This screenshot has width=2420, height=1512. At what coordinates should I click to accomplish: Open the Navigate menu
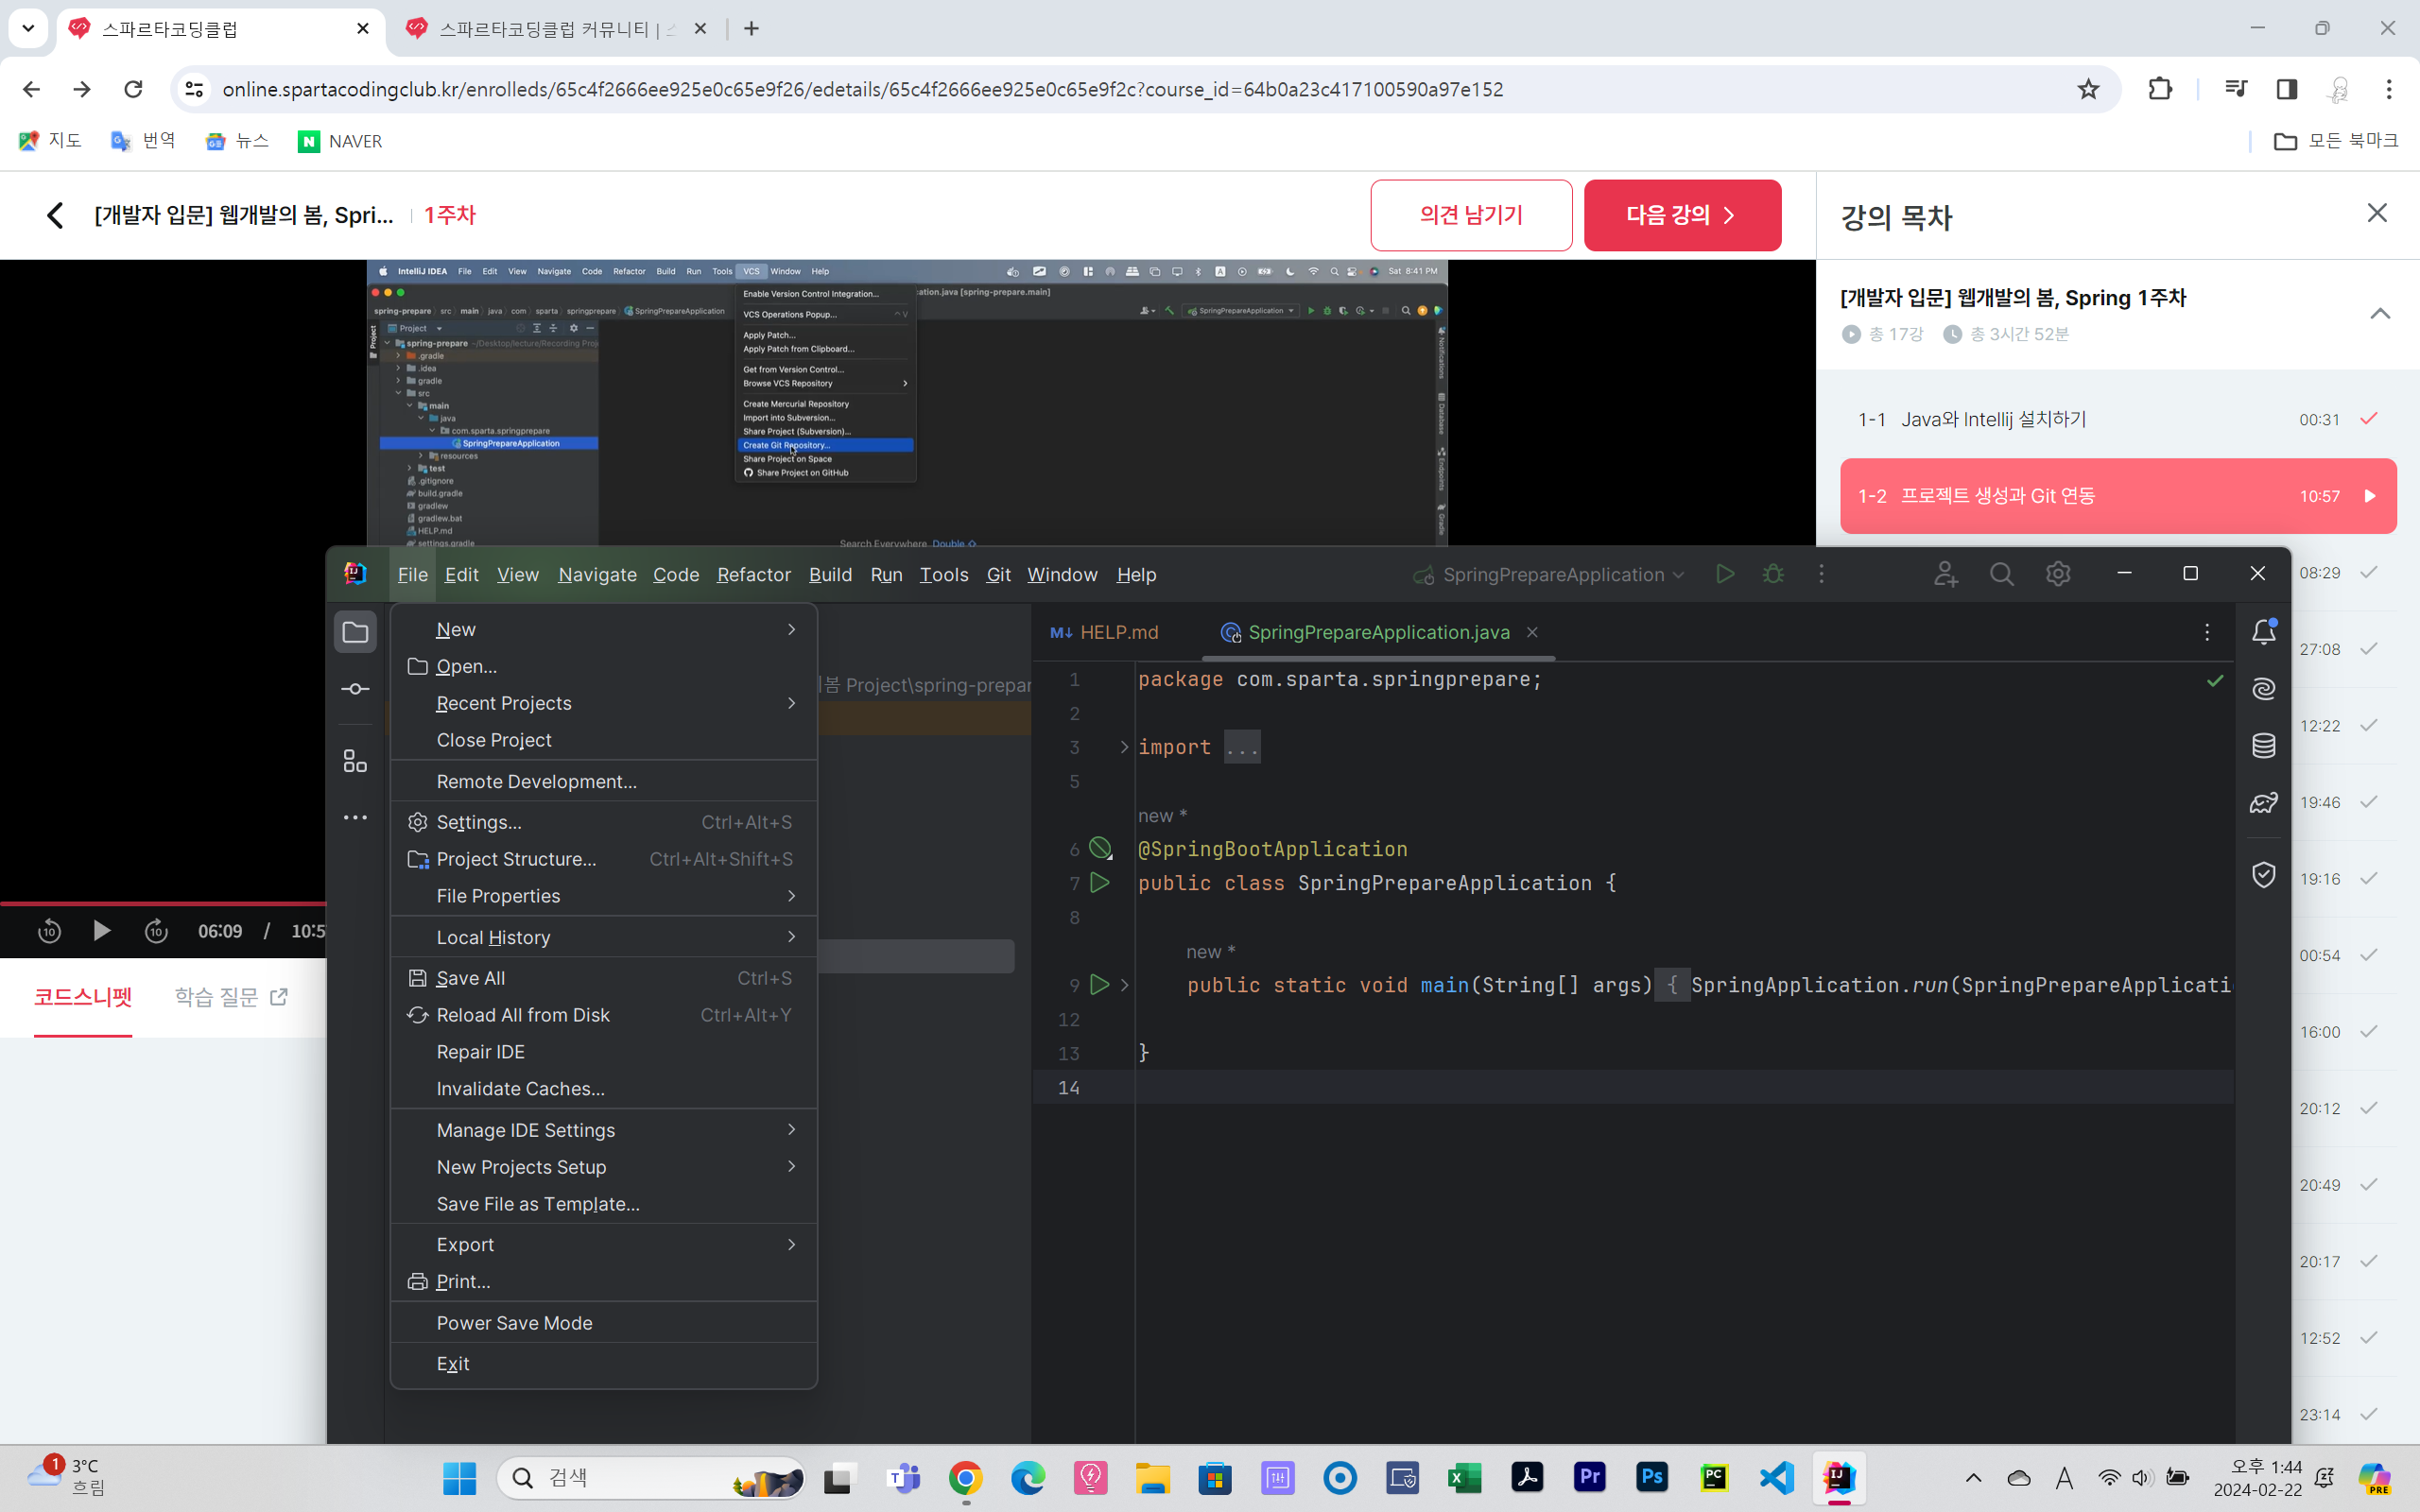coord(597,574)
